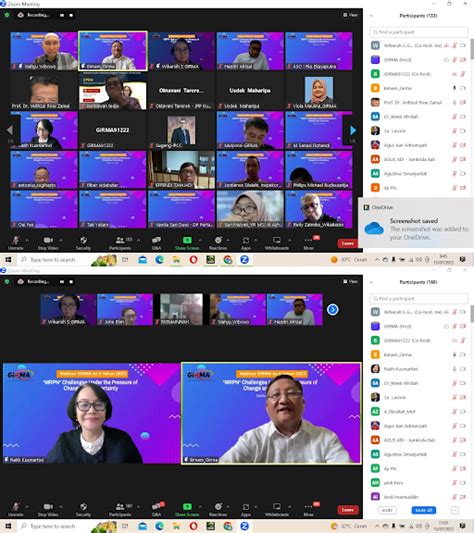Open Whiteboards in lower Zoom toolbar
The height and width of the screenshot is (533, 474).
277,509
